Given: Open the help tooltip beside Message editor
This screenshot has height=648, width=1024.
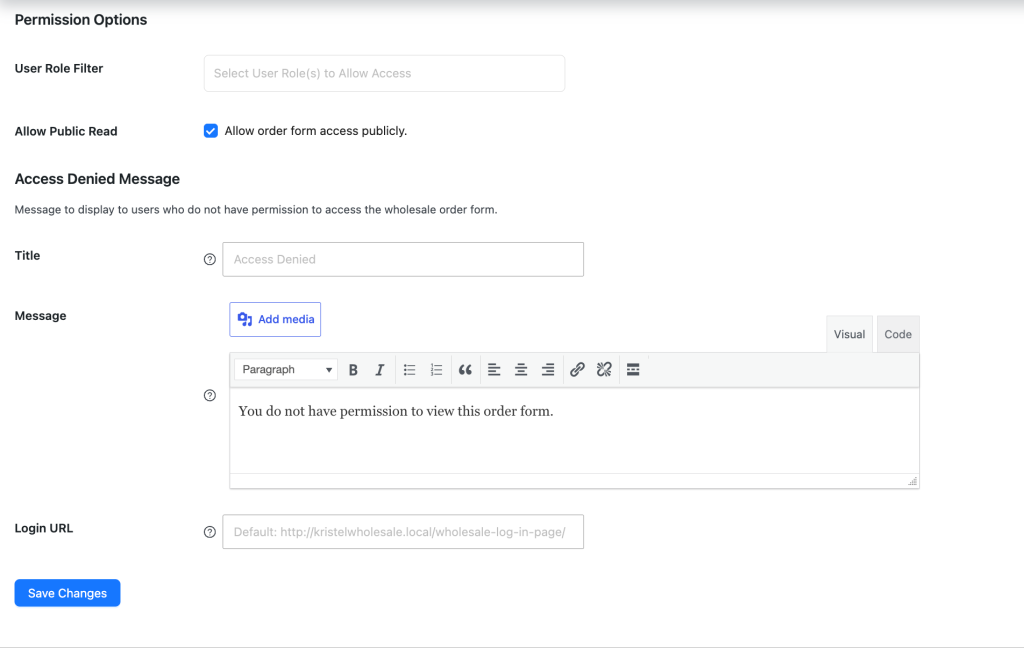Looking at the screenshot, I should tap(210, 395).
